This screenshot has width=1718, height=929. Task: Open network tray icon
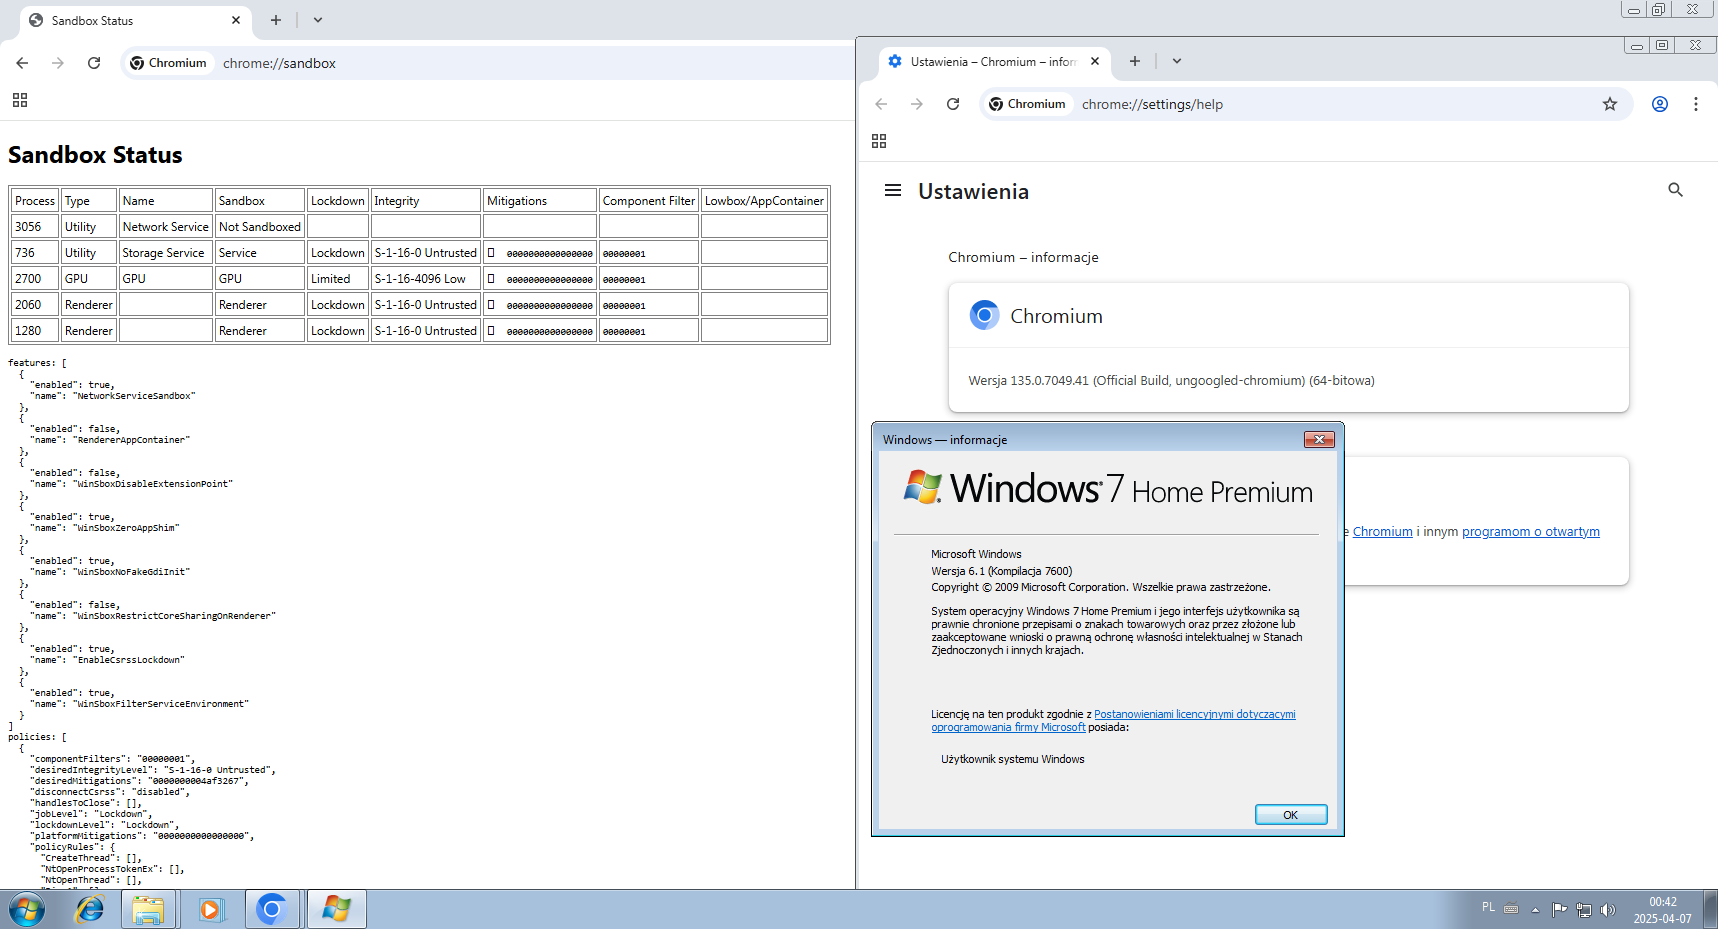(1584, 910)
